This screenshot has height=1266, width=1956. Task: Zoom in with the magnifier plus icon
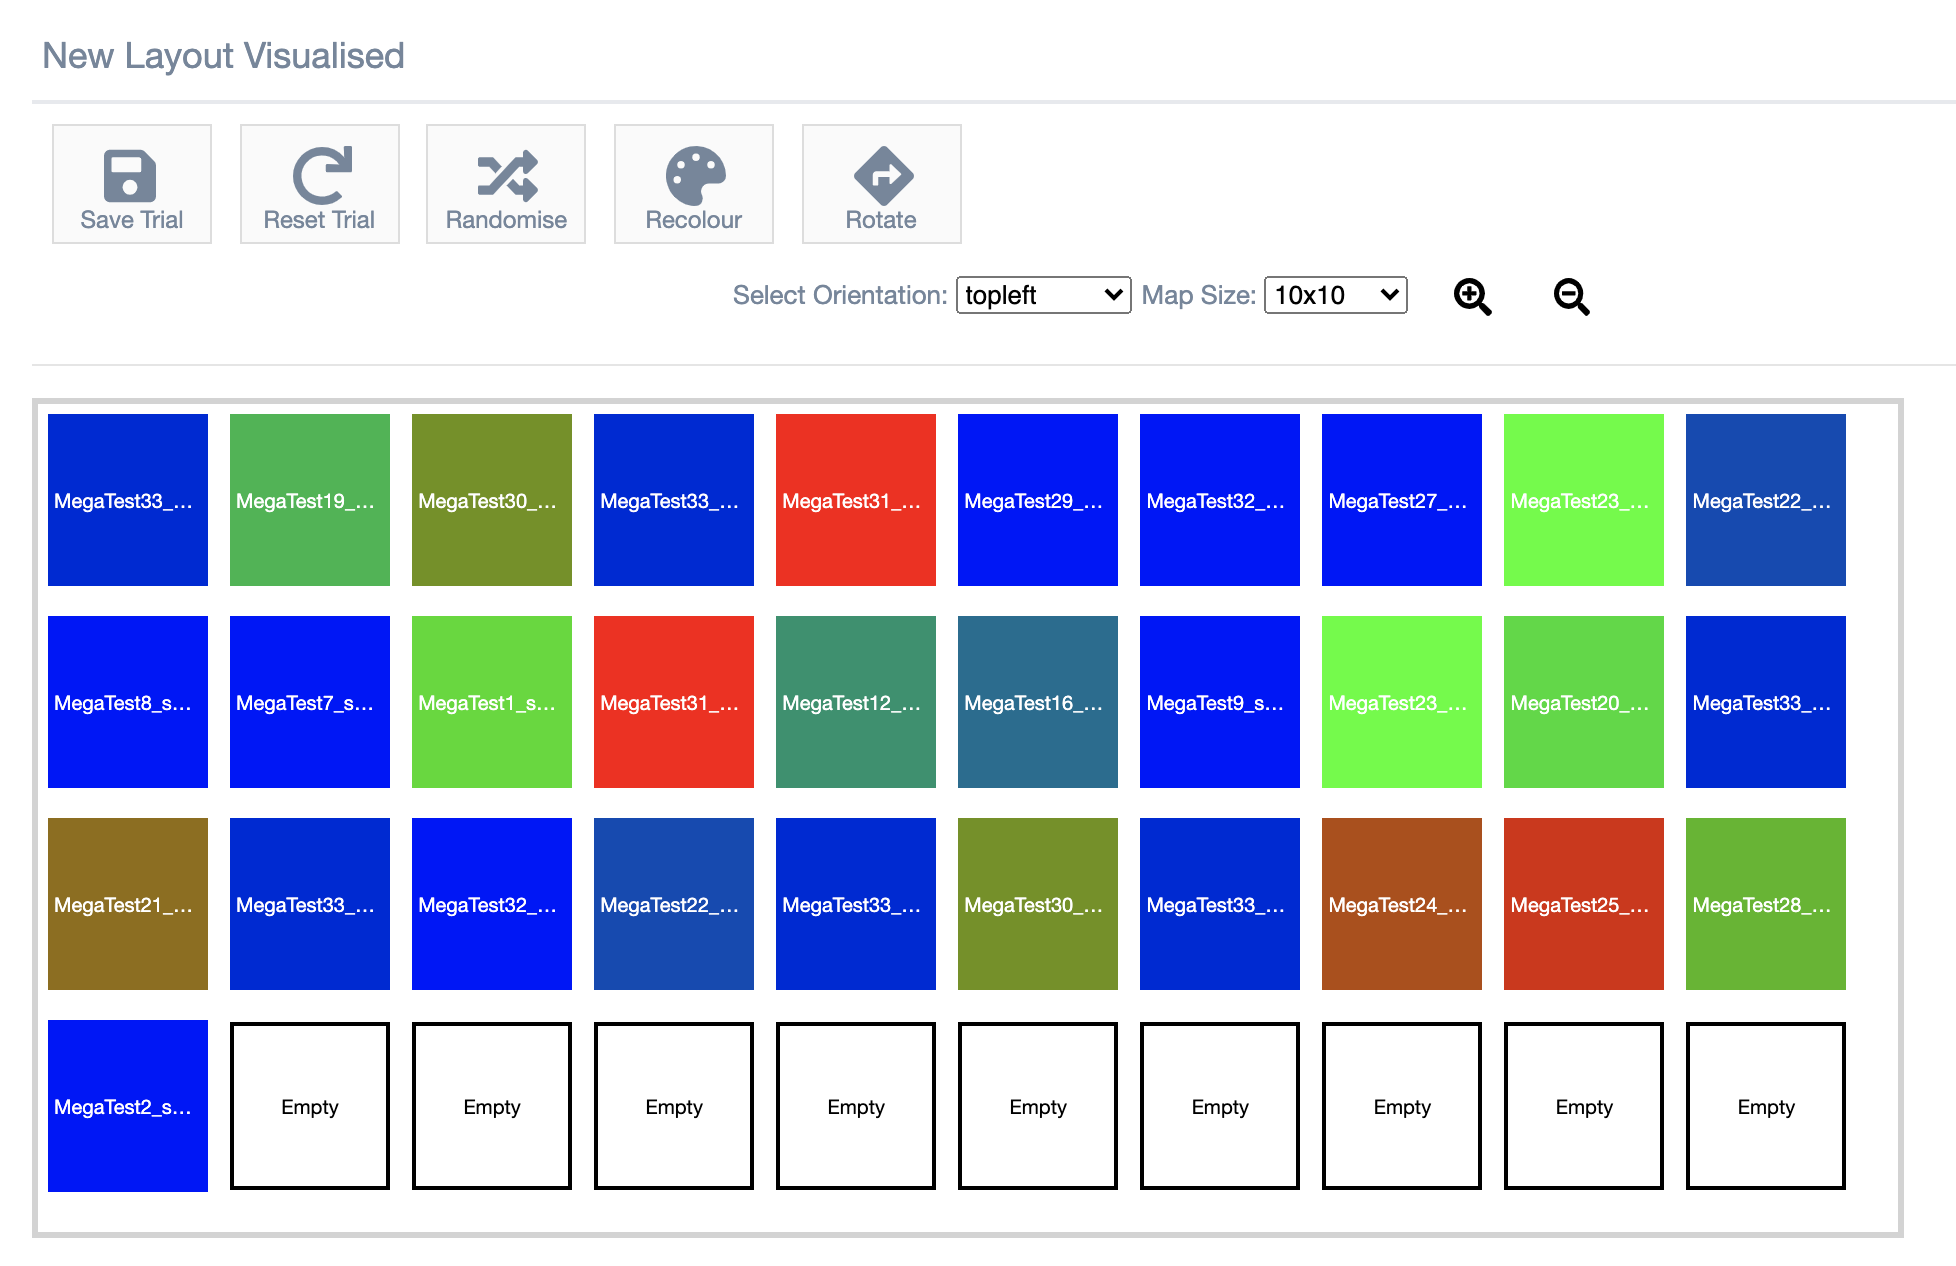[x=1472, y=296]
